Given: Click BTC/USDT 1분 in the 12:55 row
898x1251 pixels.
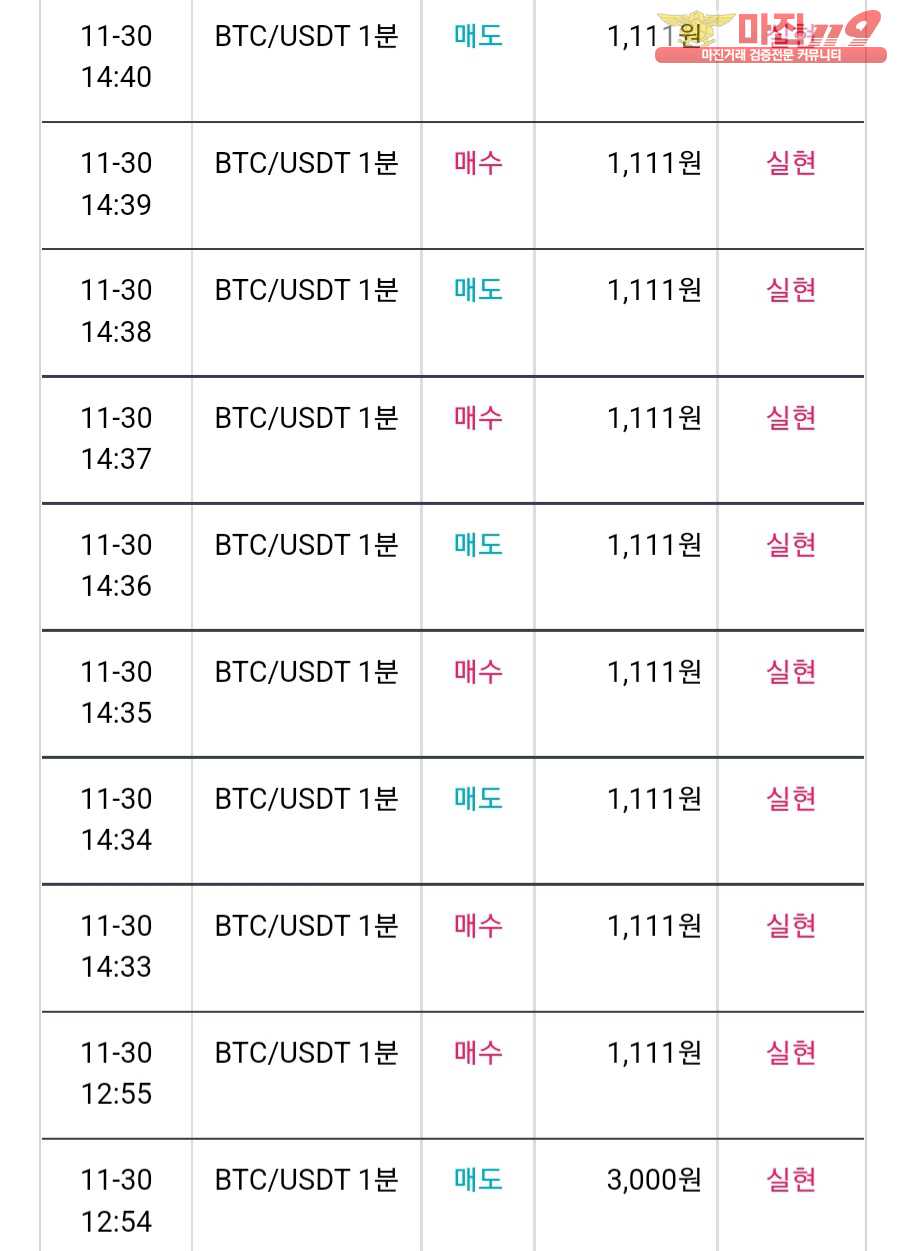Looking at the screenshot, I should (306, 1052).
